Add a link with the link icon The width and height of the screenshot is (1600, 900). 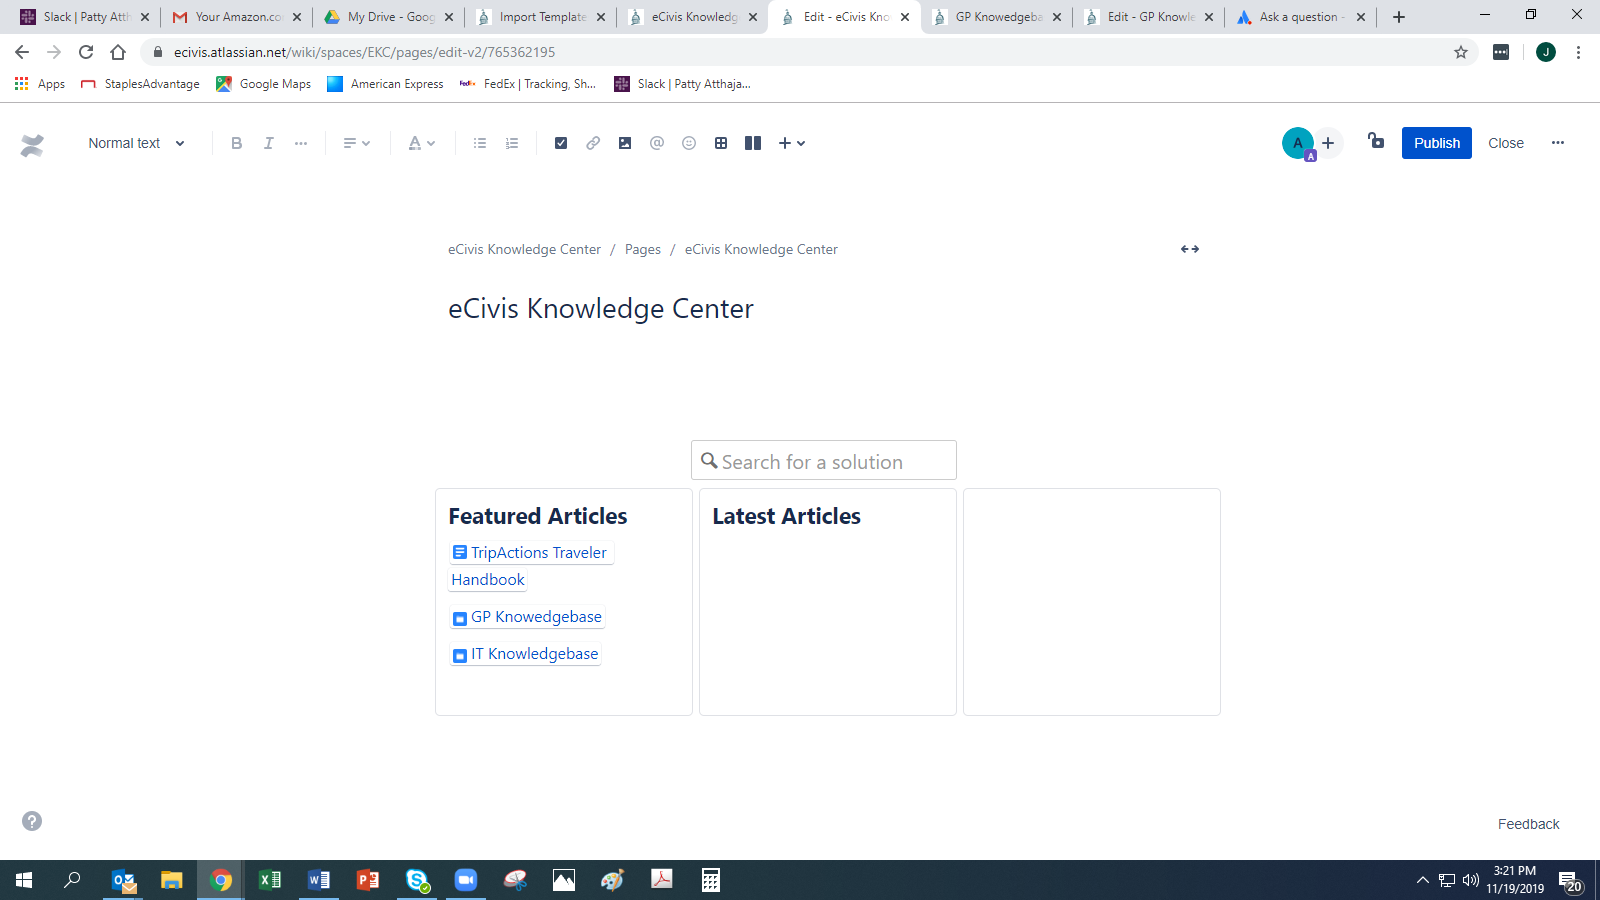593,143
